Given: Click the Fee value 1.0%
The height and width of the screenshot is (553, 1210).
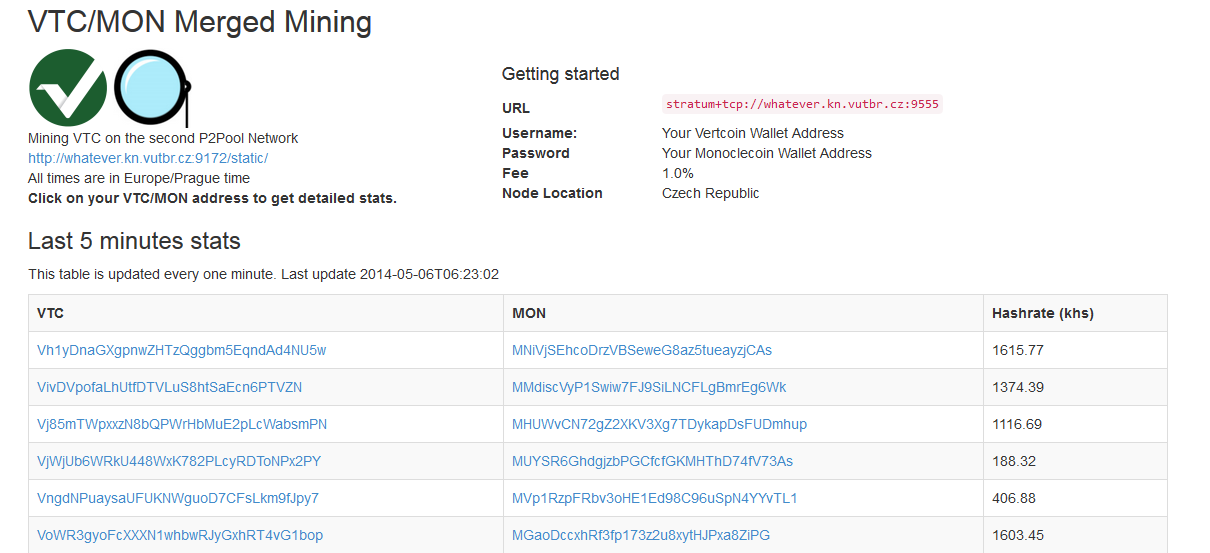Looking at the screenshot, I should [x=678, y=173].
